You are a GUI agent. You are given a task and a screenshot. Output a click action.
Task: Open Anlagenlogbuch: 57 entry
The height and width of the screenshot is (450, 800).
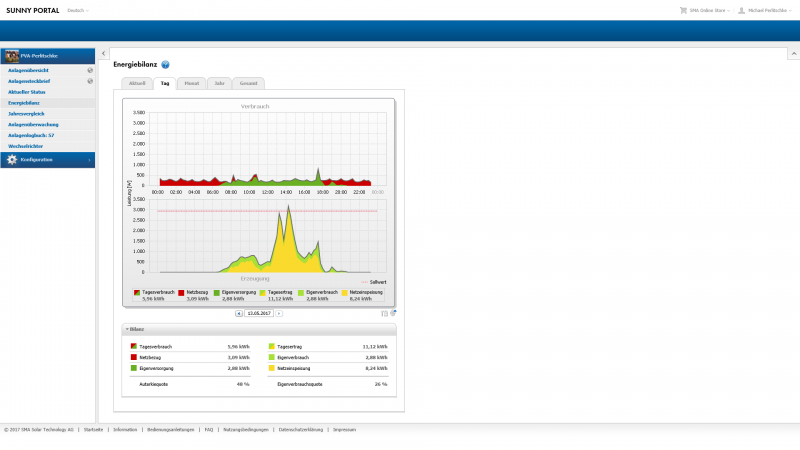tap(31, 135)
